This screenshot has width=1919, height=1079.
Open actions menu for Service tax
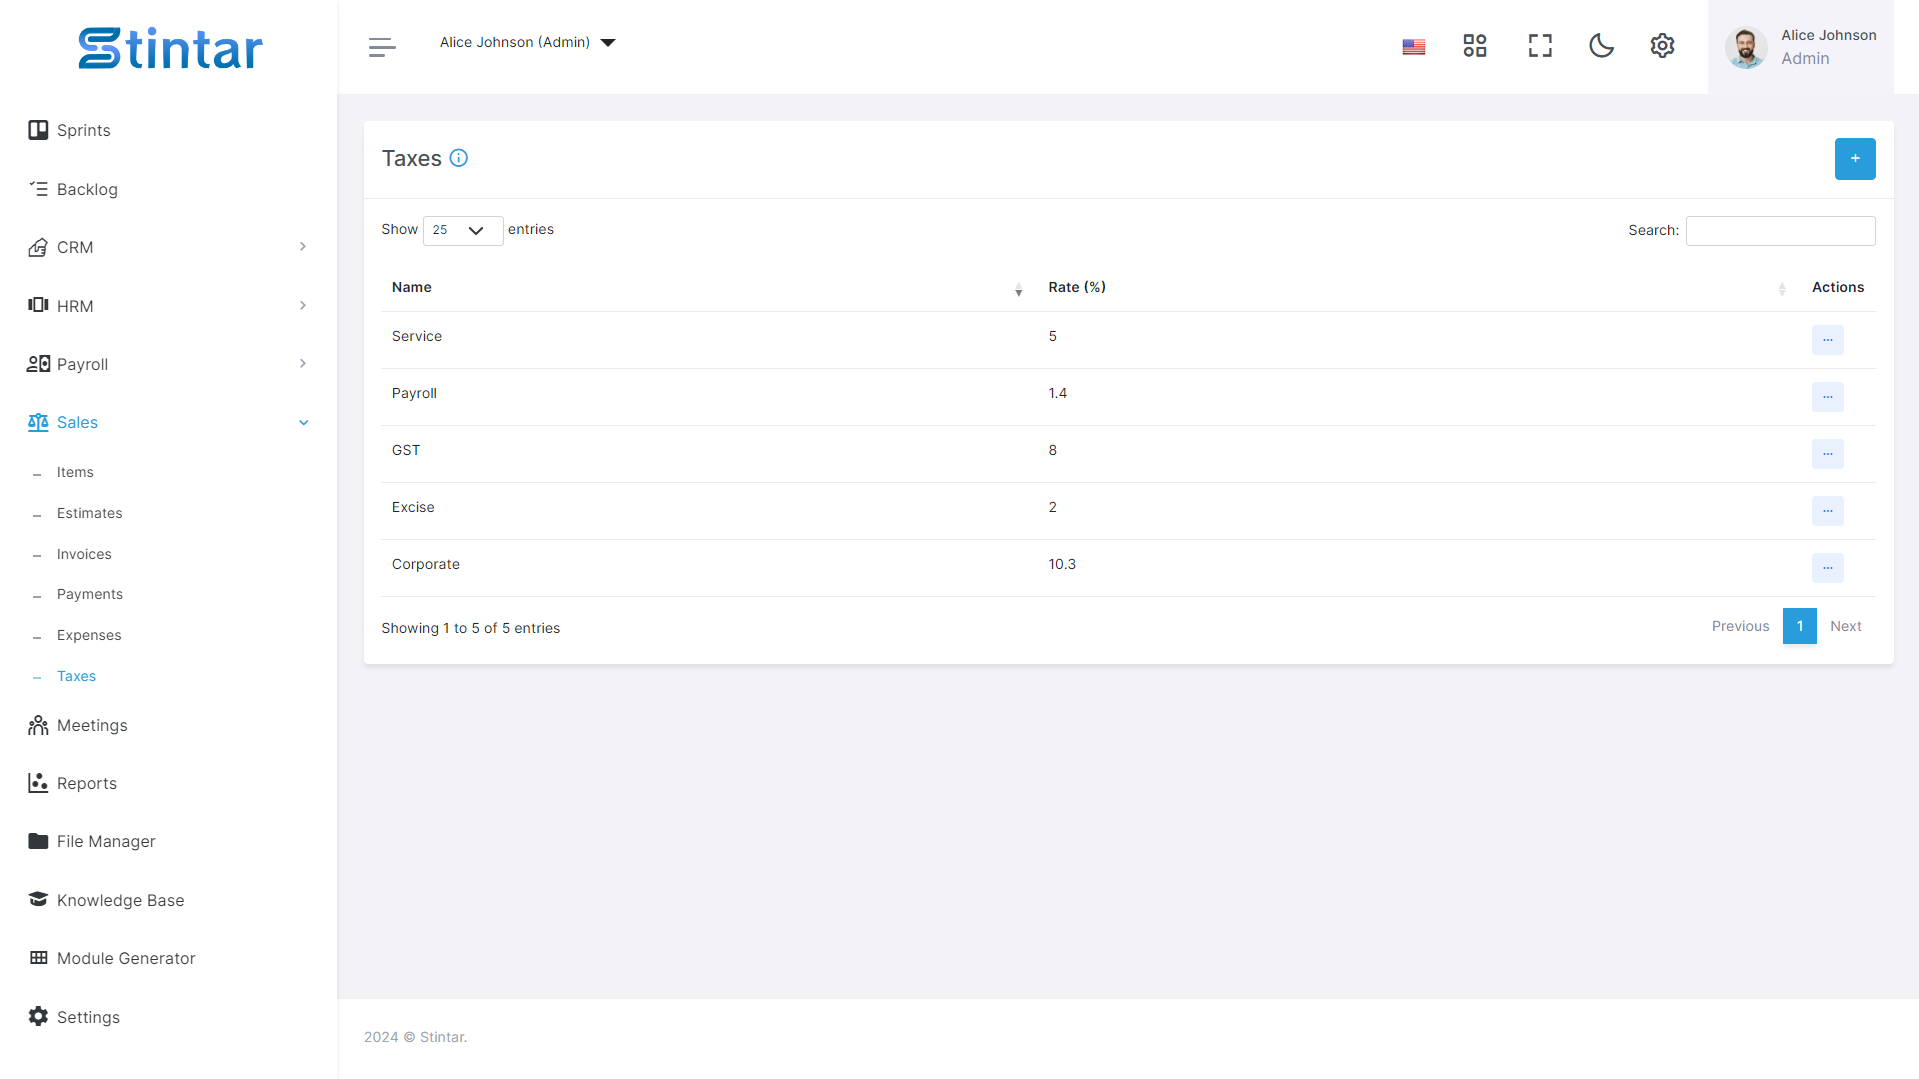pyautogui.click(x=1827, y=340)
